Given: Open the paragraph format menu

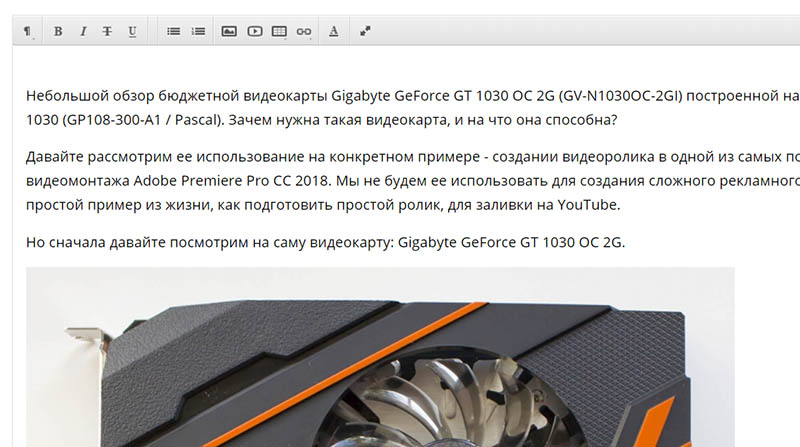Looking at the screenshot, I should pyautogui.click(x=28, y=32).
